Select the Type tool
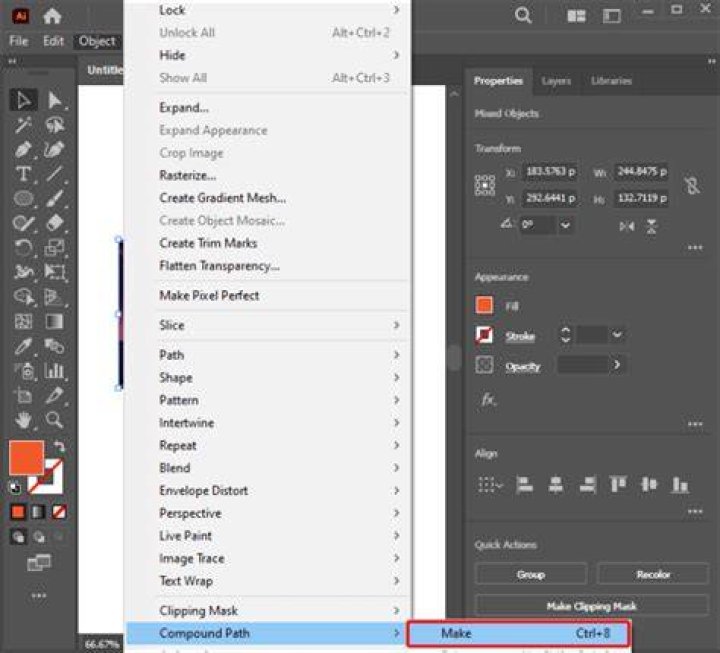The width and height of the screenshot is (720, 653). [x=23, y=174]
